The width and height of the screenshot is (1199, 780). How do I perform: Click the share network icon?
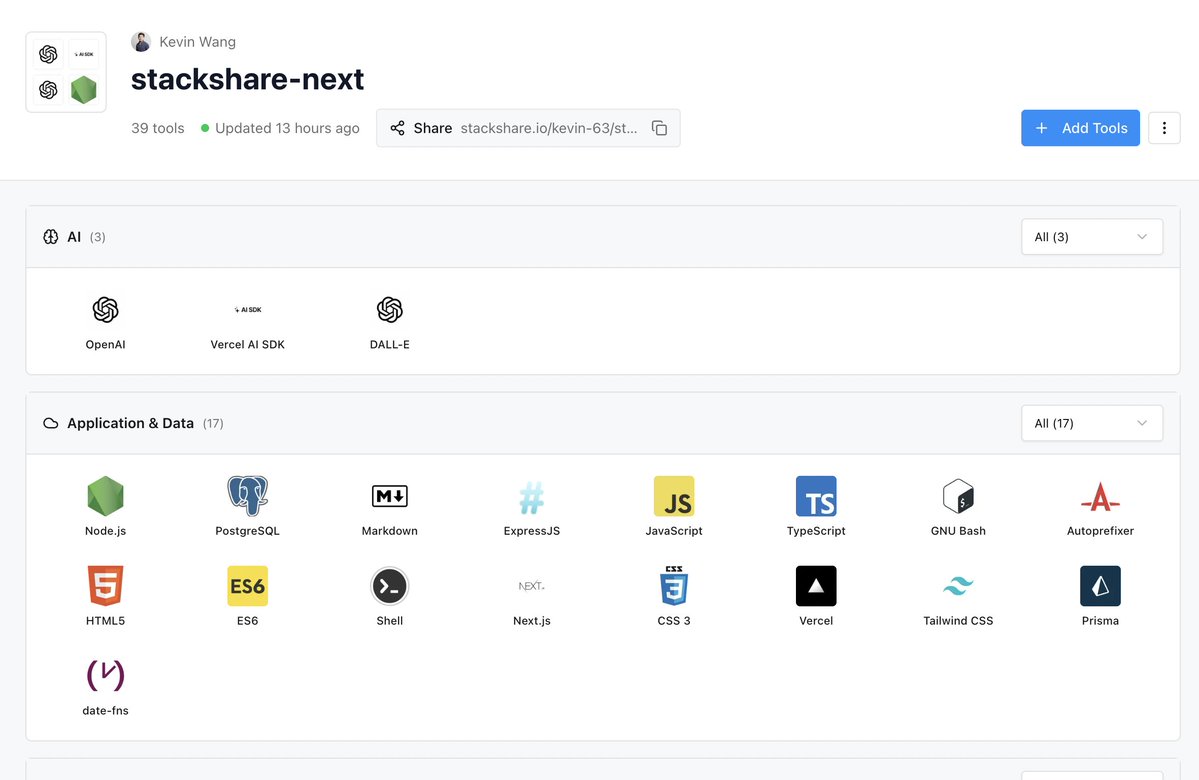click(x=398, y=128)
